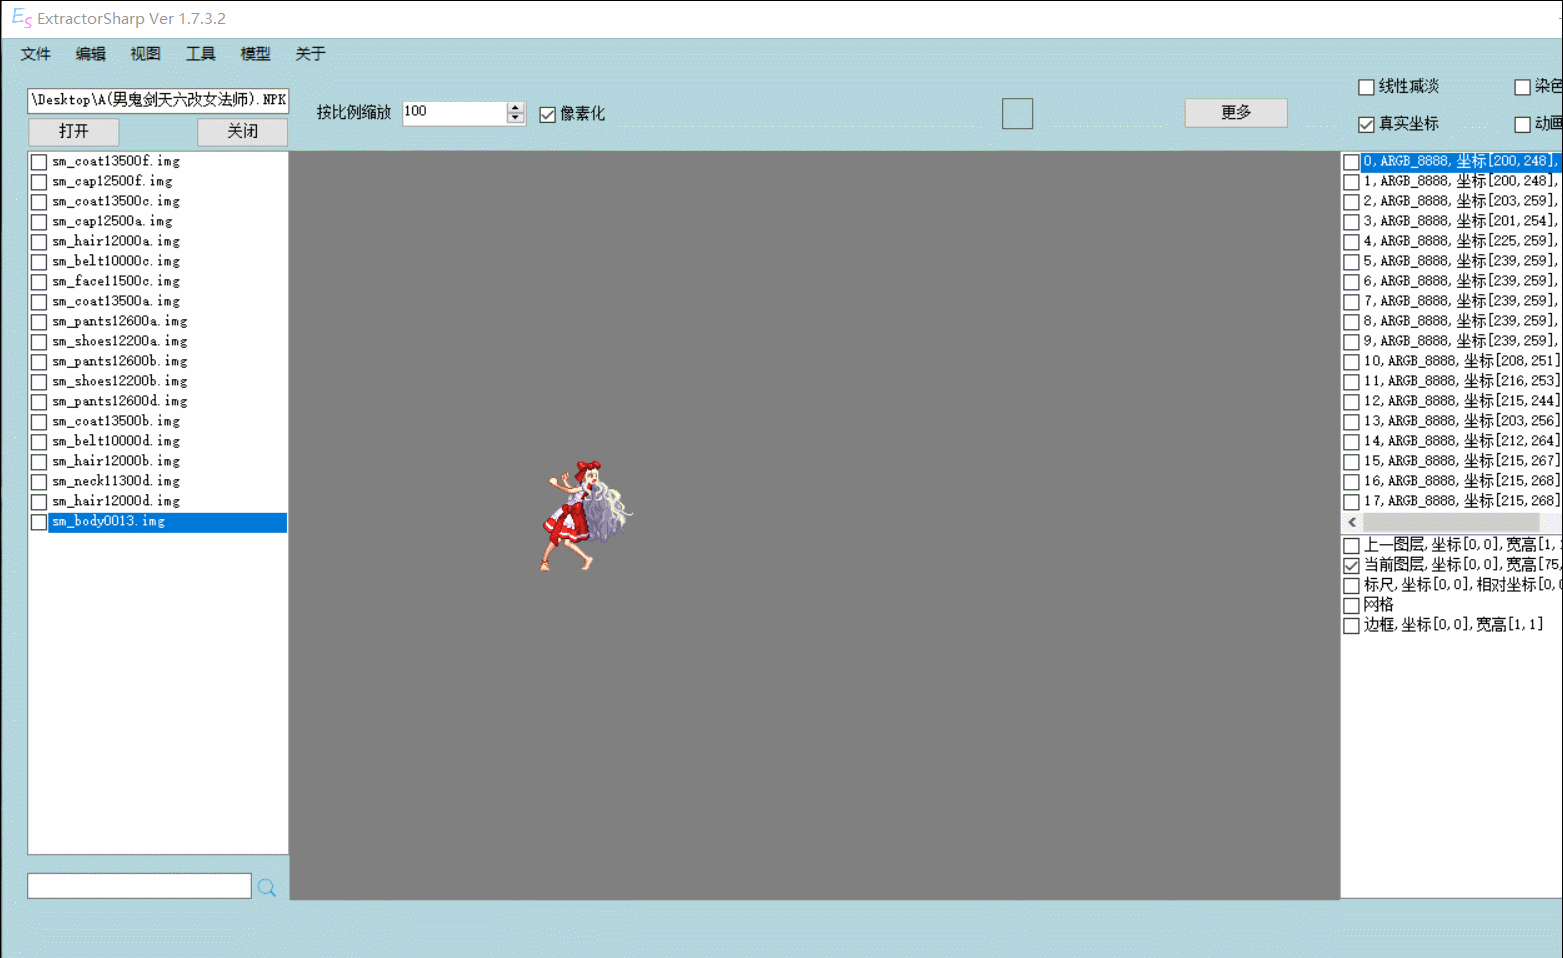The image size is (1563, 958).
Task: Check the box beside sm_coat13500a.img
Action: 39,302
